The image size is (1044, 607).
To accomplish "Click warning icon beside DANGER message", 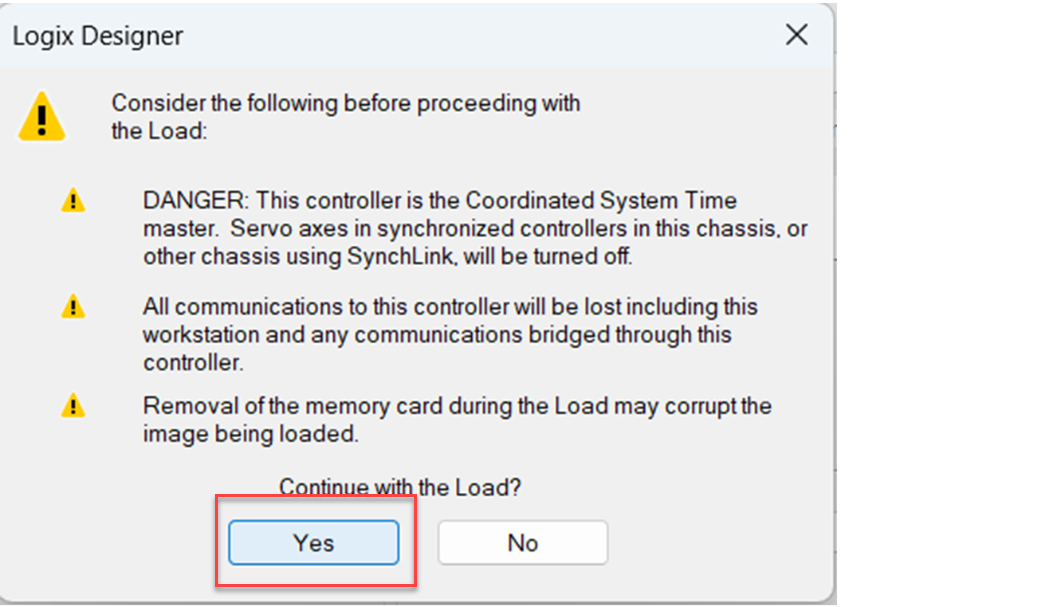I will click(73, 200).
